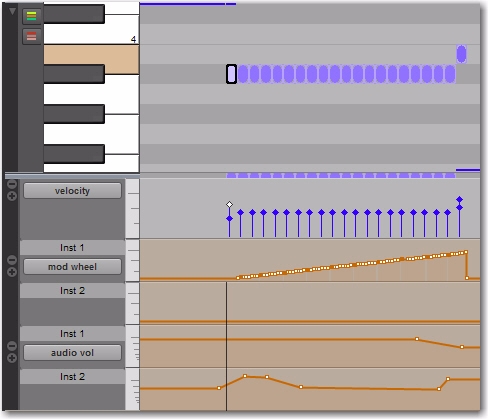488x419 pixels.
Task: Click the green and yellow track list icon
Action: point(31,16)
